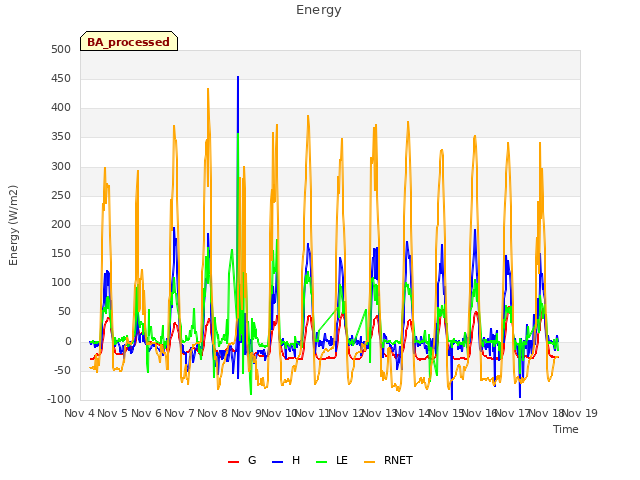Image resolution: width=640 pixels, height=480 pixels.
Task: Click the blue H dip to -100 near Nov 15
Action: click(452, 398)
